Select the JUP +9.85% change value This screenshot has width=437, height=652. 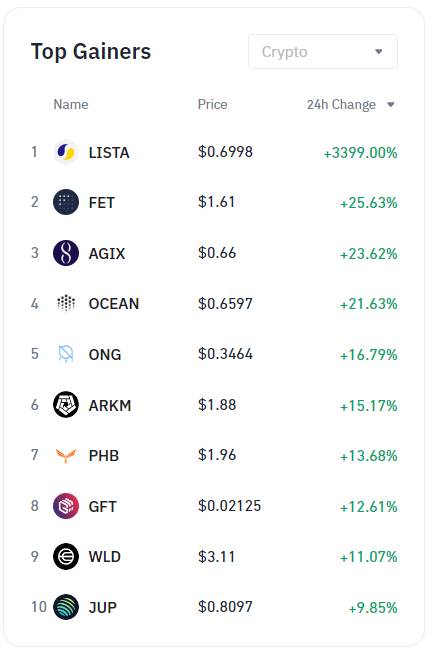[373, 608]
